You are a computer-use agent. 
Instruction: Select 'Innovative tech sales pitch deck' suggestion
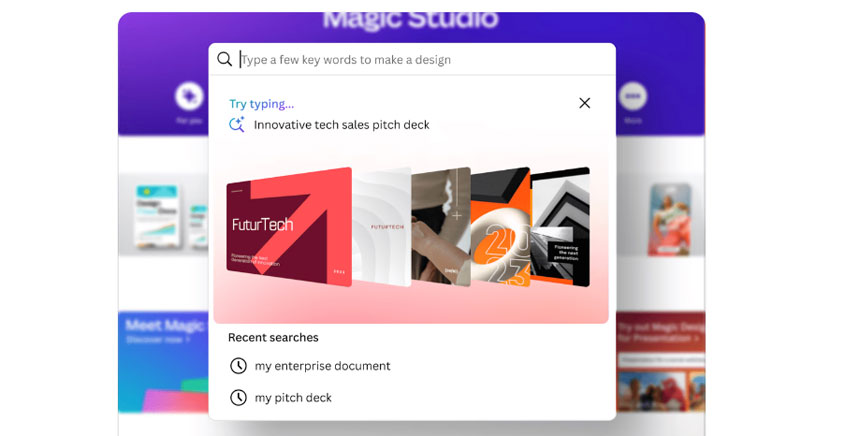tap(341, 125)
